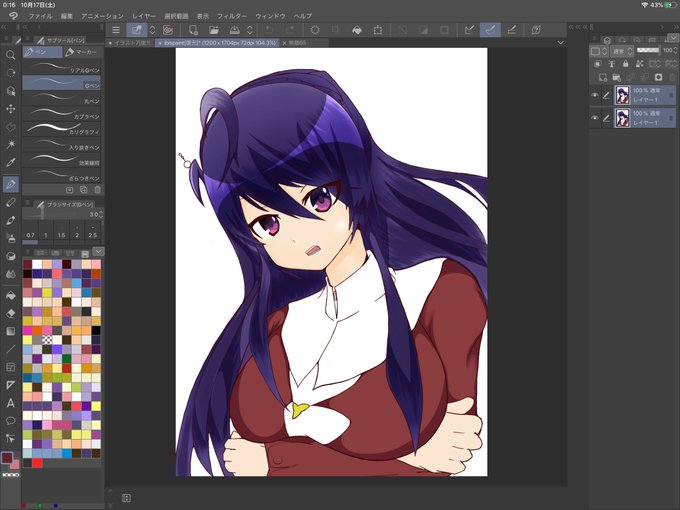This screenshot has width=680, height=510.
Task: Select the Straight line figure tool
Action: click(10, 349)
